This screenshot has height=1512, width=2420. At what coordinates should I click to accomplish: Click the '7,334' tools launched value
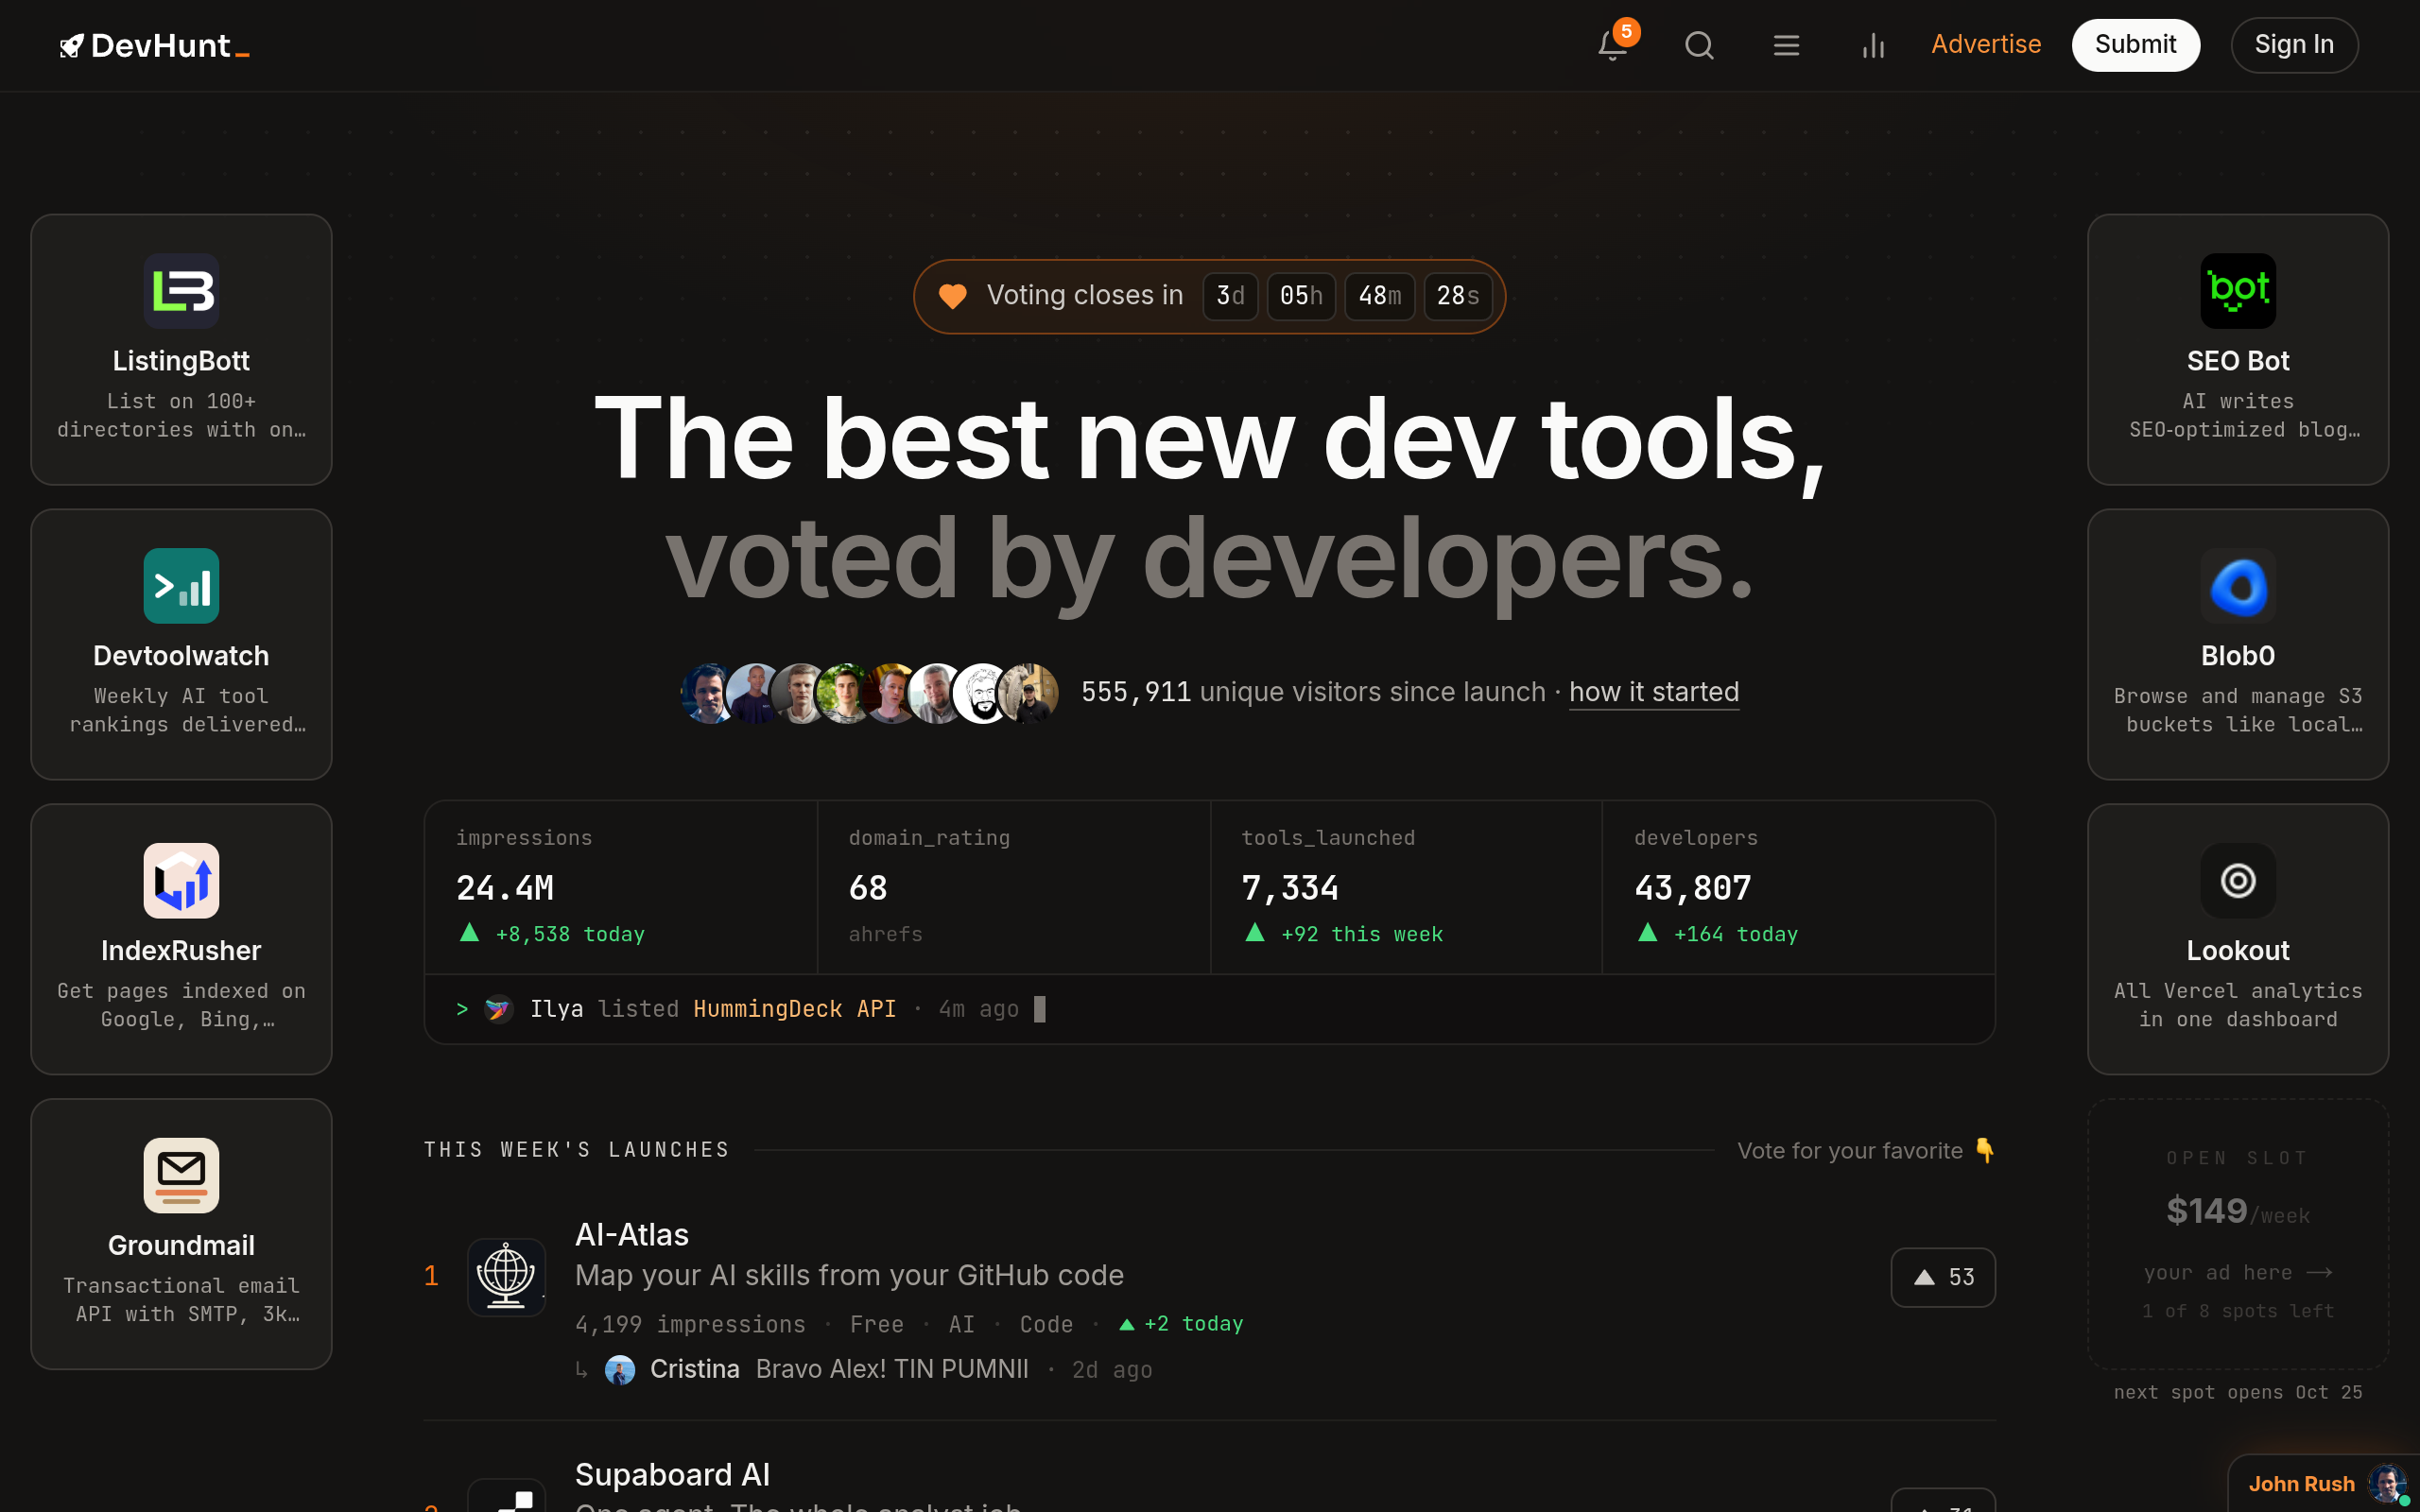1290,888
